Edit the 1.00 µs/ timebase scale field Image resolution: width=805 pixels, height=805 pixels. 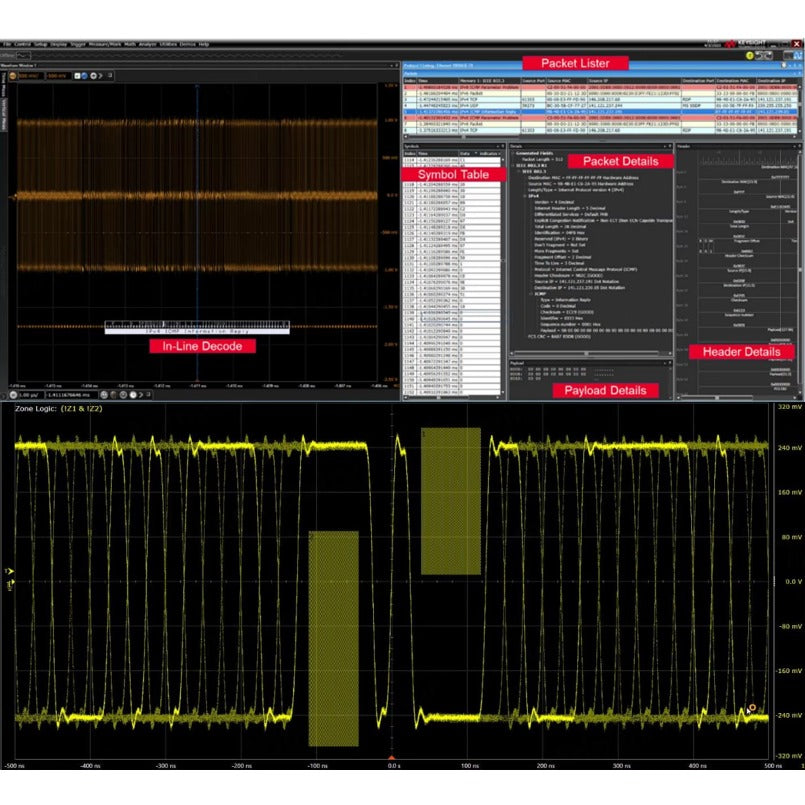[x=31, y=395]
